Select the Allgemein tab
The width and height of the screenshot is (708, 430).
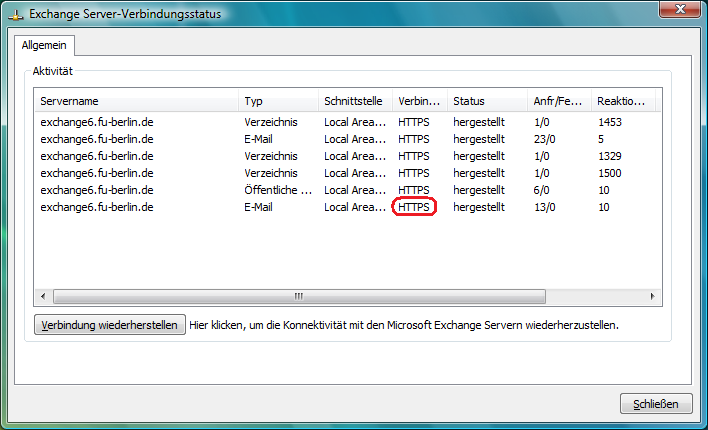[x=43, y=46]
